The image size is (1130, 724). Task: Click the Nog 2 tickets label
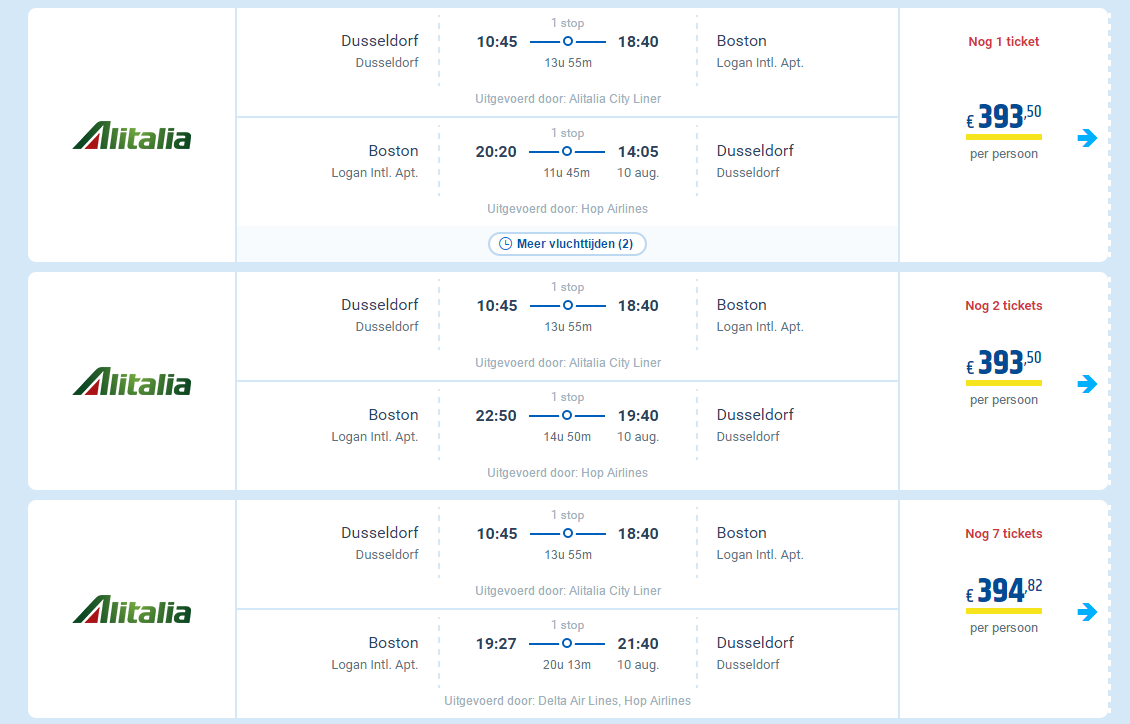click(x=1004, y=305)
